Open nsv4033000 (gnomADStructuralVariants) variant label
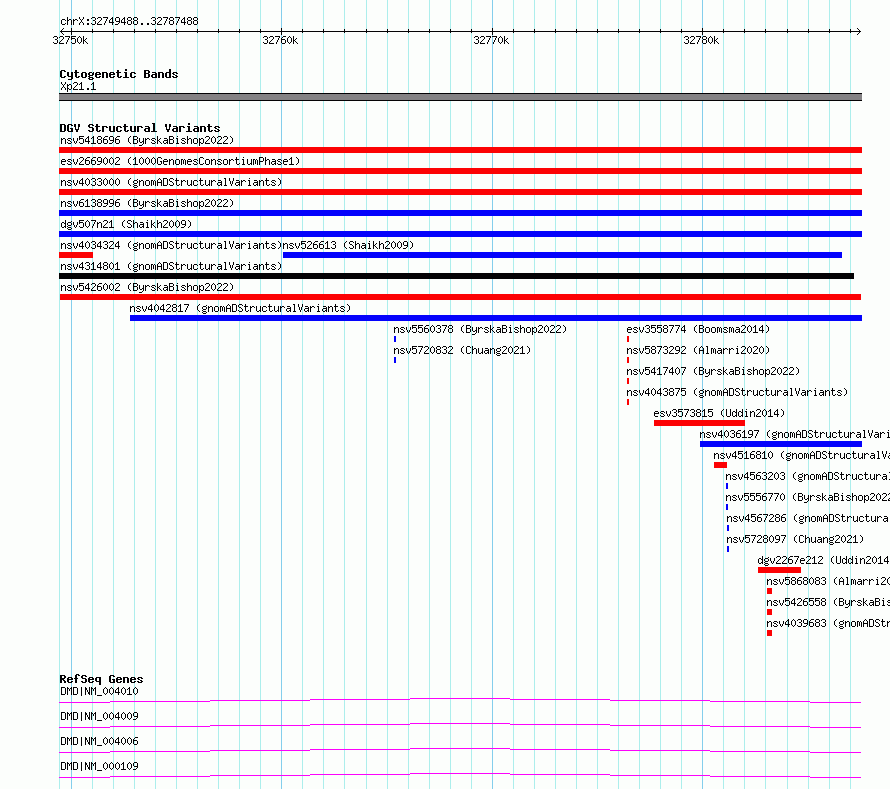This screenshot has height=789, width=890. click(171, 182)
